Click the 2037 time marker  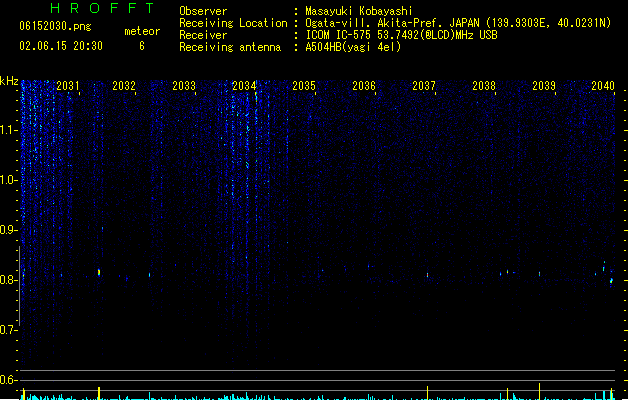point(424,86)
